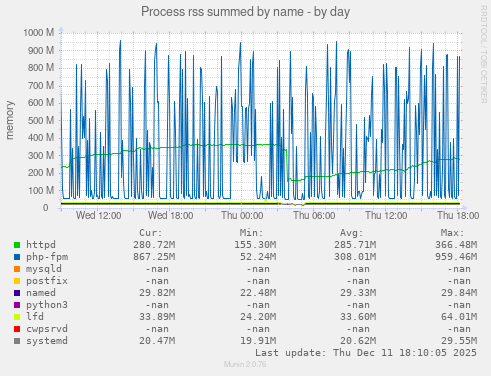Click lfd average value 33.60M
Screen dimensions: 491x376
[x=358, y=317]
